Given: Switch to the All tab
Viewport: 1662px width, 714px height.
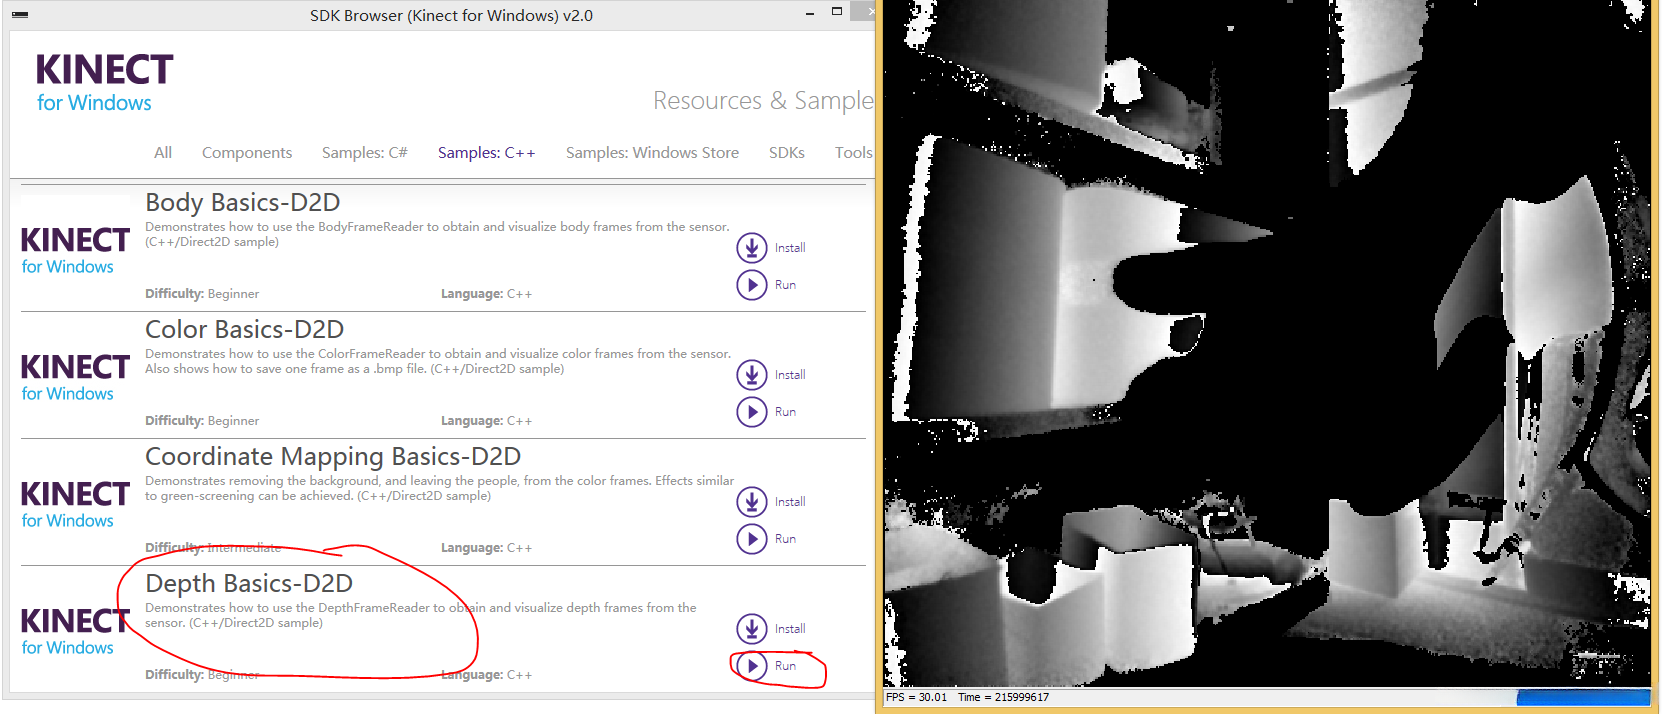Looking at the screenshot, I should coord(163,153).
